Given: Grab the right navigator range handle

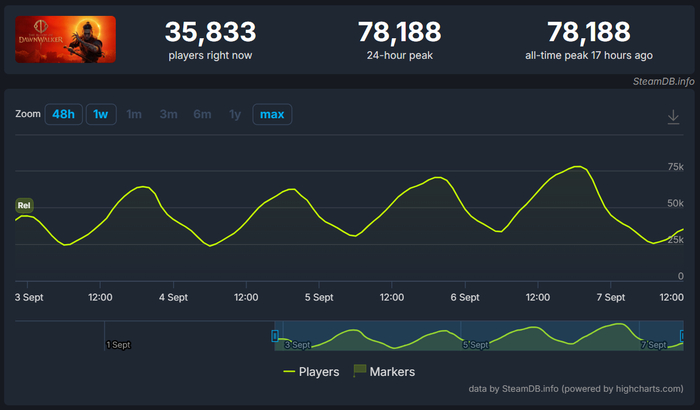Looking at the screenshot, I should [x=682, y=336].
